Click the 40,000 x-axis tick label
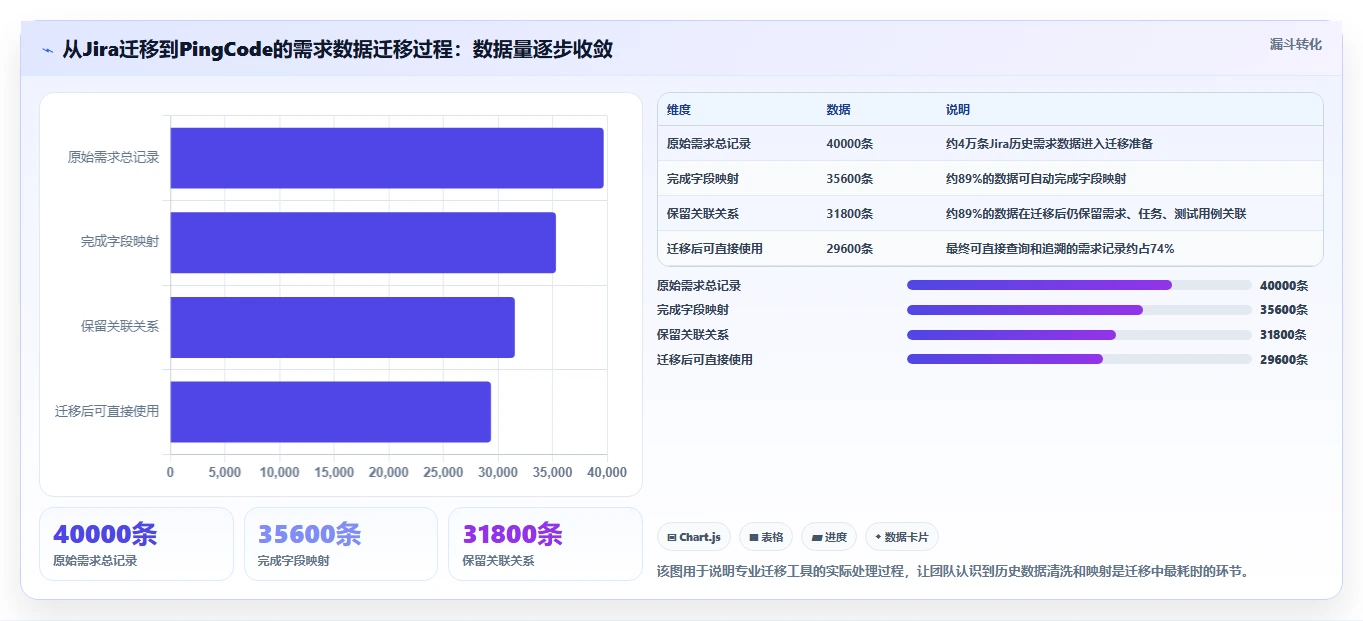Screen dimensions: 1363x621 607,473
